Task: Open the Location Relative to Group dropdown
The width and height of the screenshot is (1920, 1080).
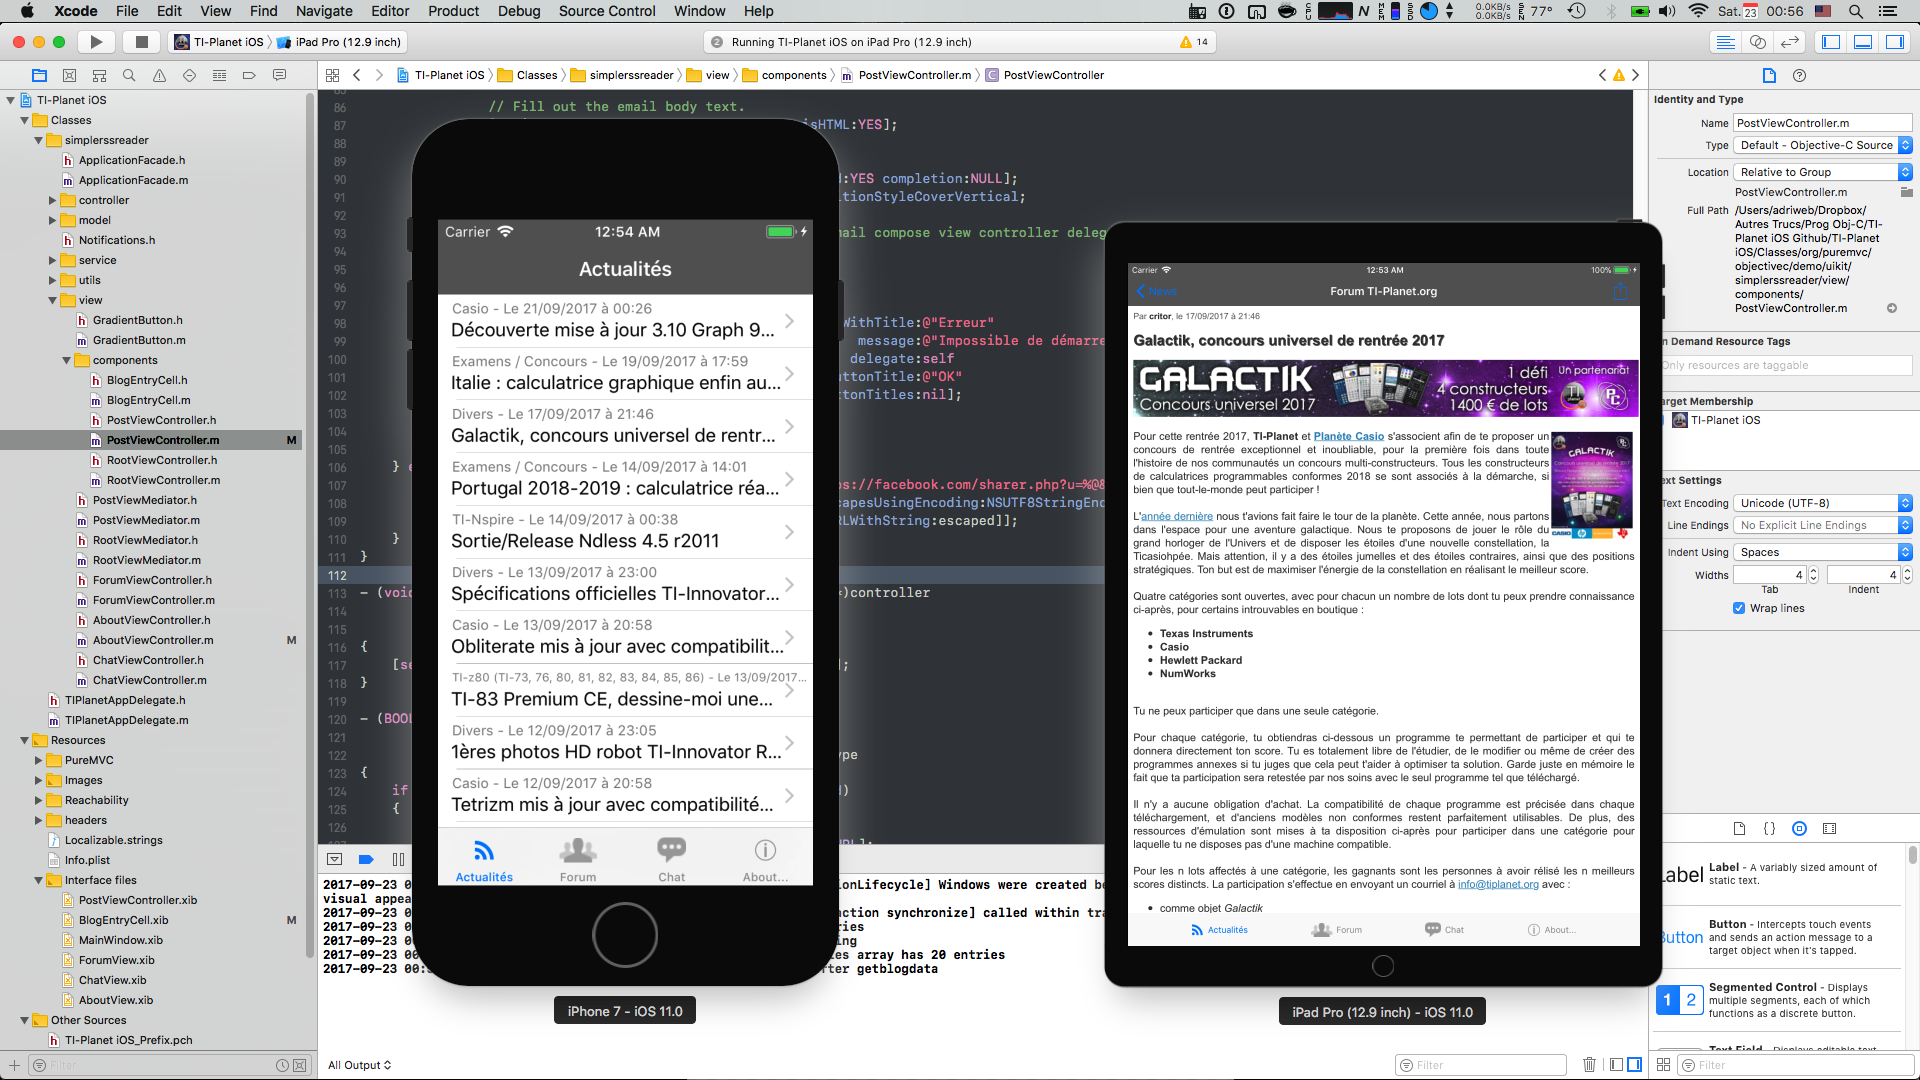Action: pos(1823,172)
